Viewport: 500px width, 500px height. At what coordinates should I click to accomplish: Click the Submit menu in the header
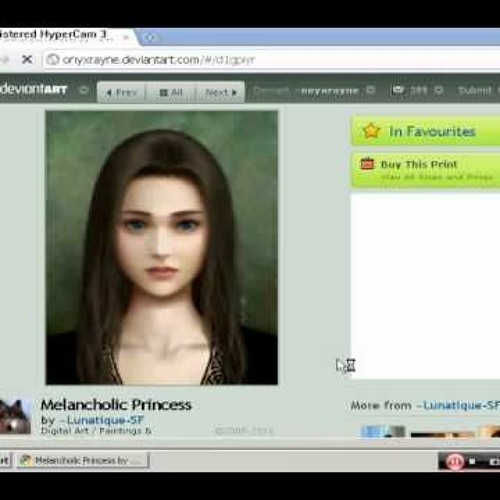click(x=475, y=90)
